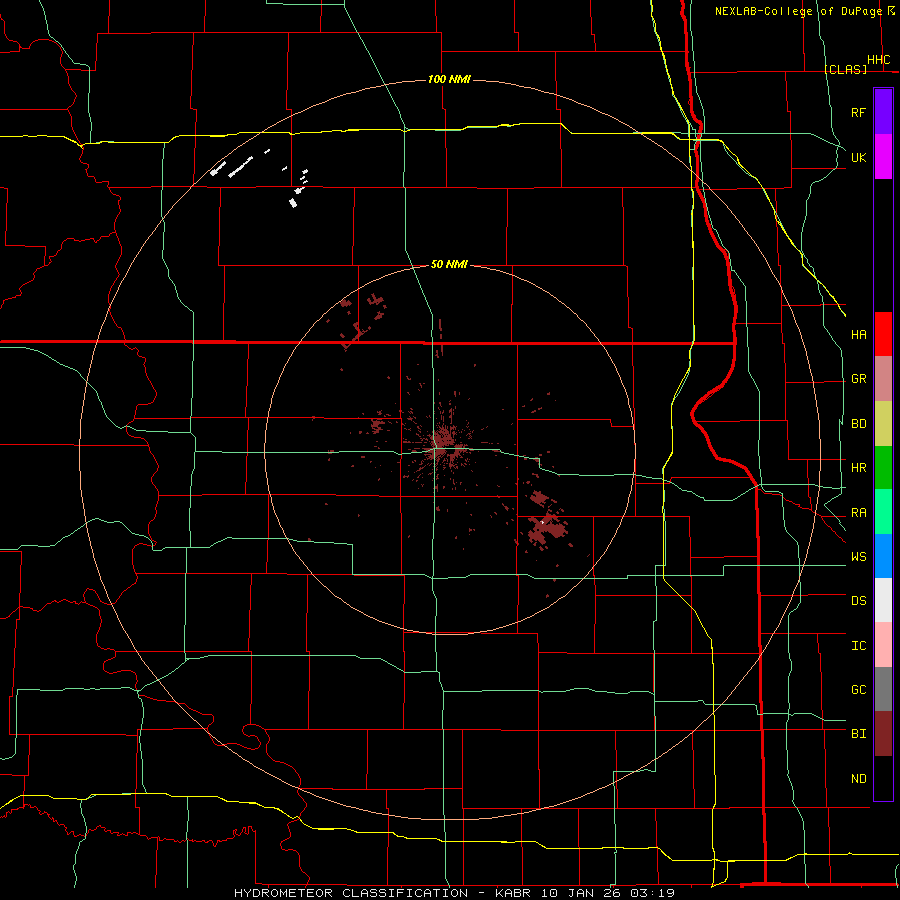Click the HA red legend swatch
The image size is (900, 900).
click(x=883, y=334)
